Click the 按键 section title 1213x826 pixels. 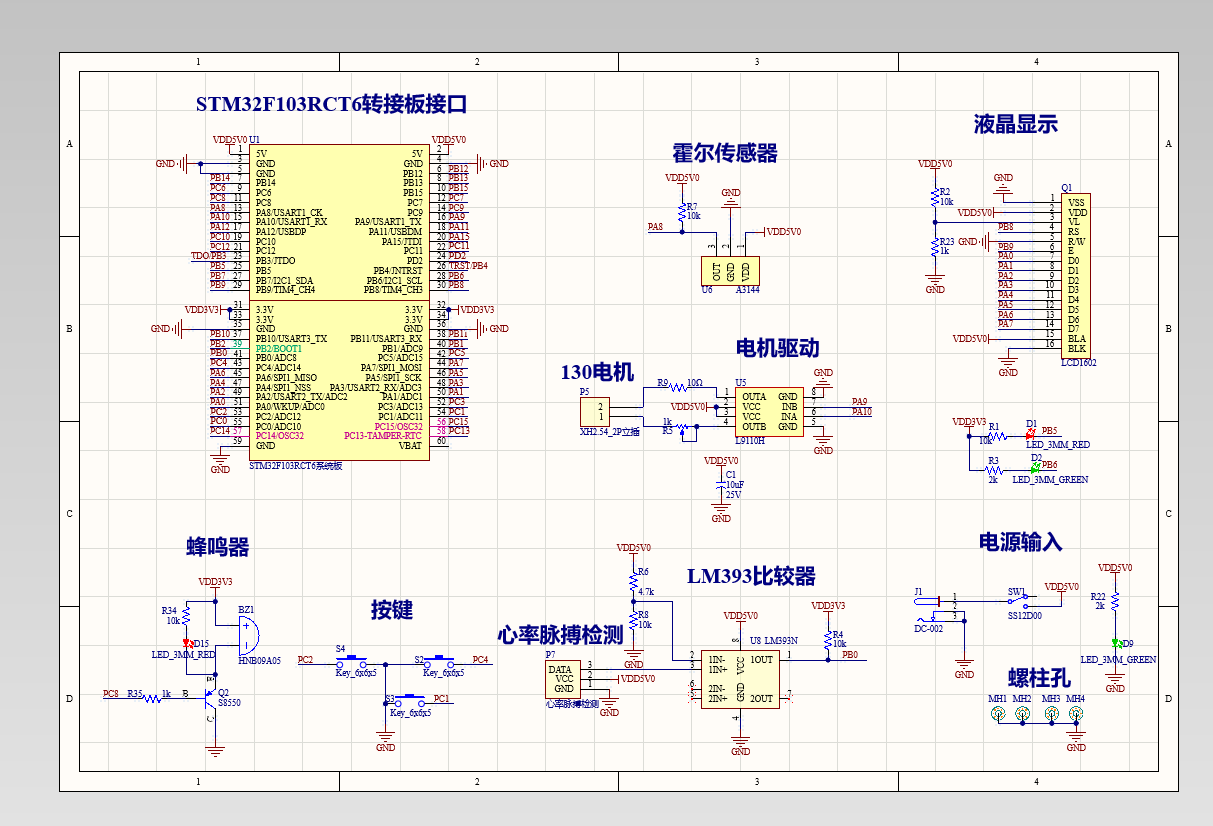tap(392, 609)
